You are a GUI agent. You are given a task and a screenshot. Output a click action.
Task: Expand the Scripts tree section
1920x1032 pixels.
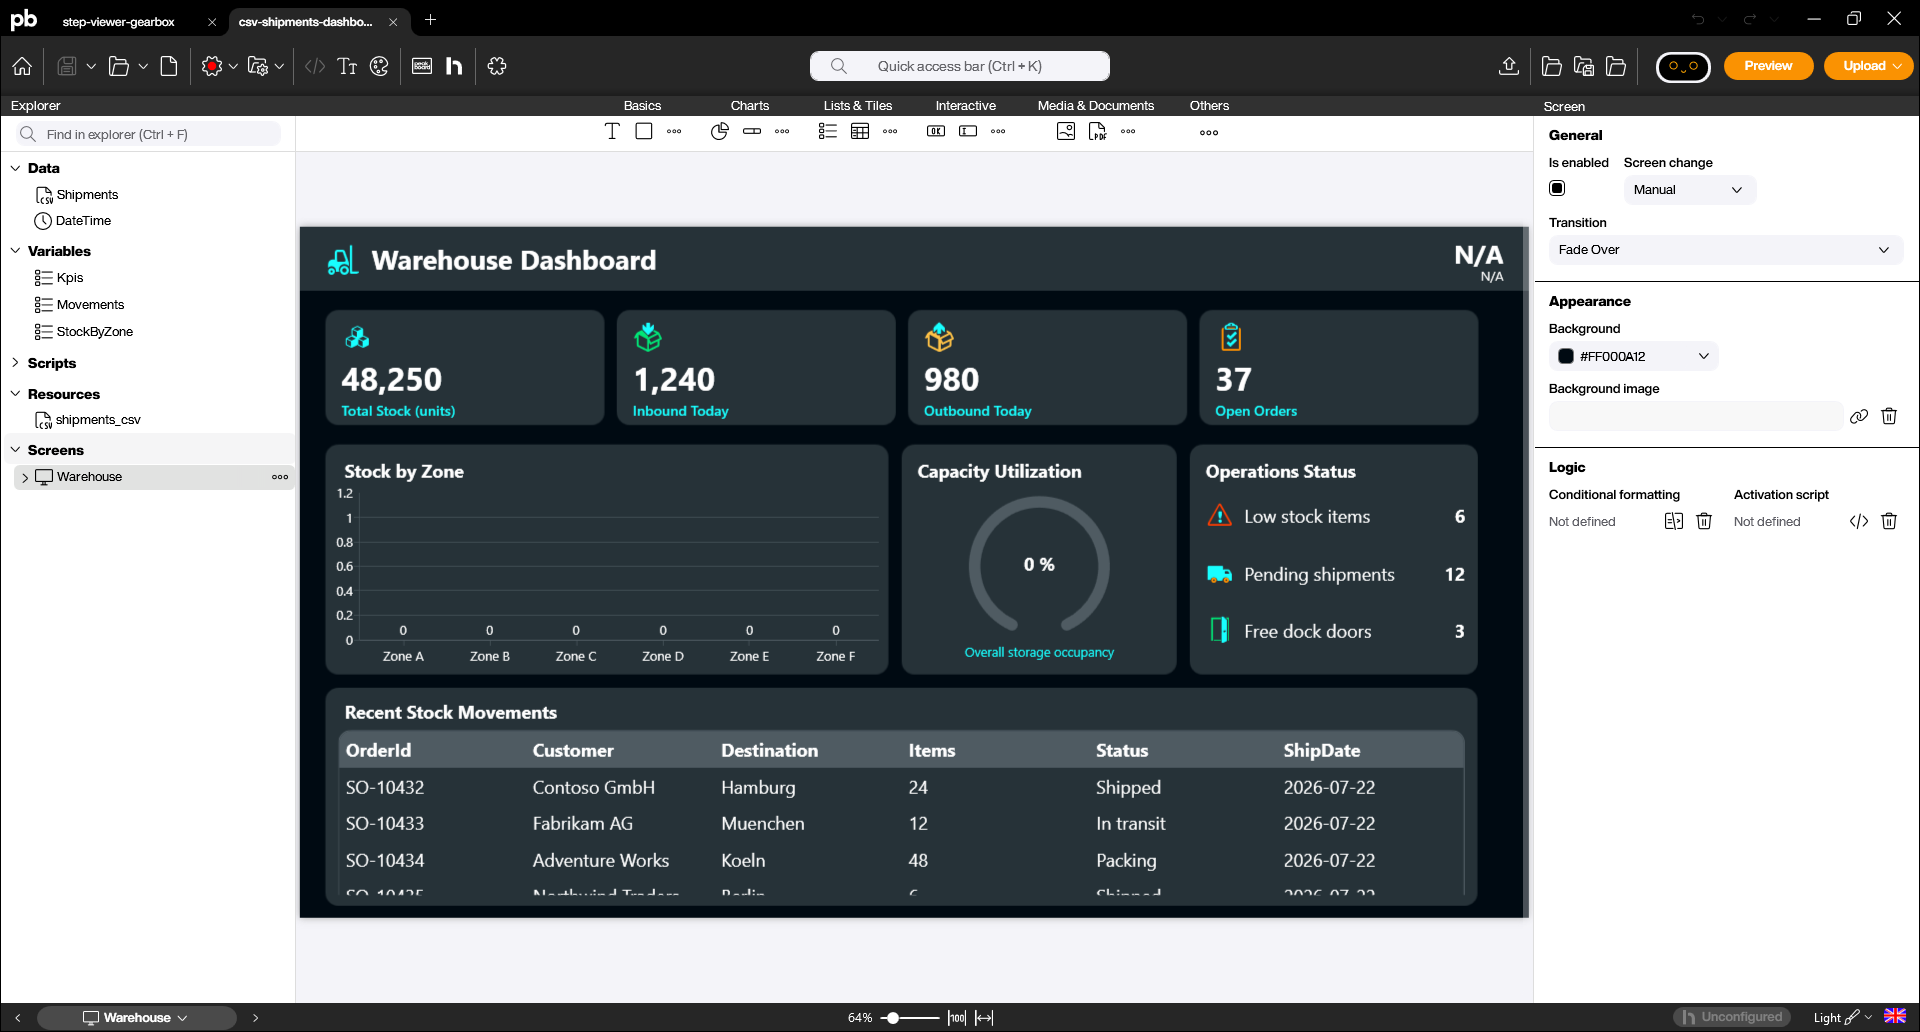pyautogui.click(x=15, y=363)
